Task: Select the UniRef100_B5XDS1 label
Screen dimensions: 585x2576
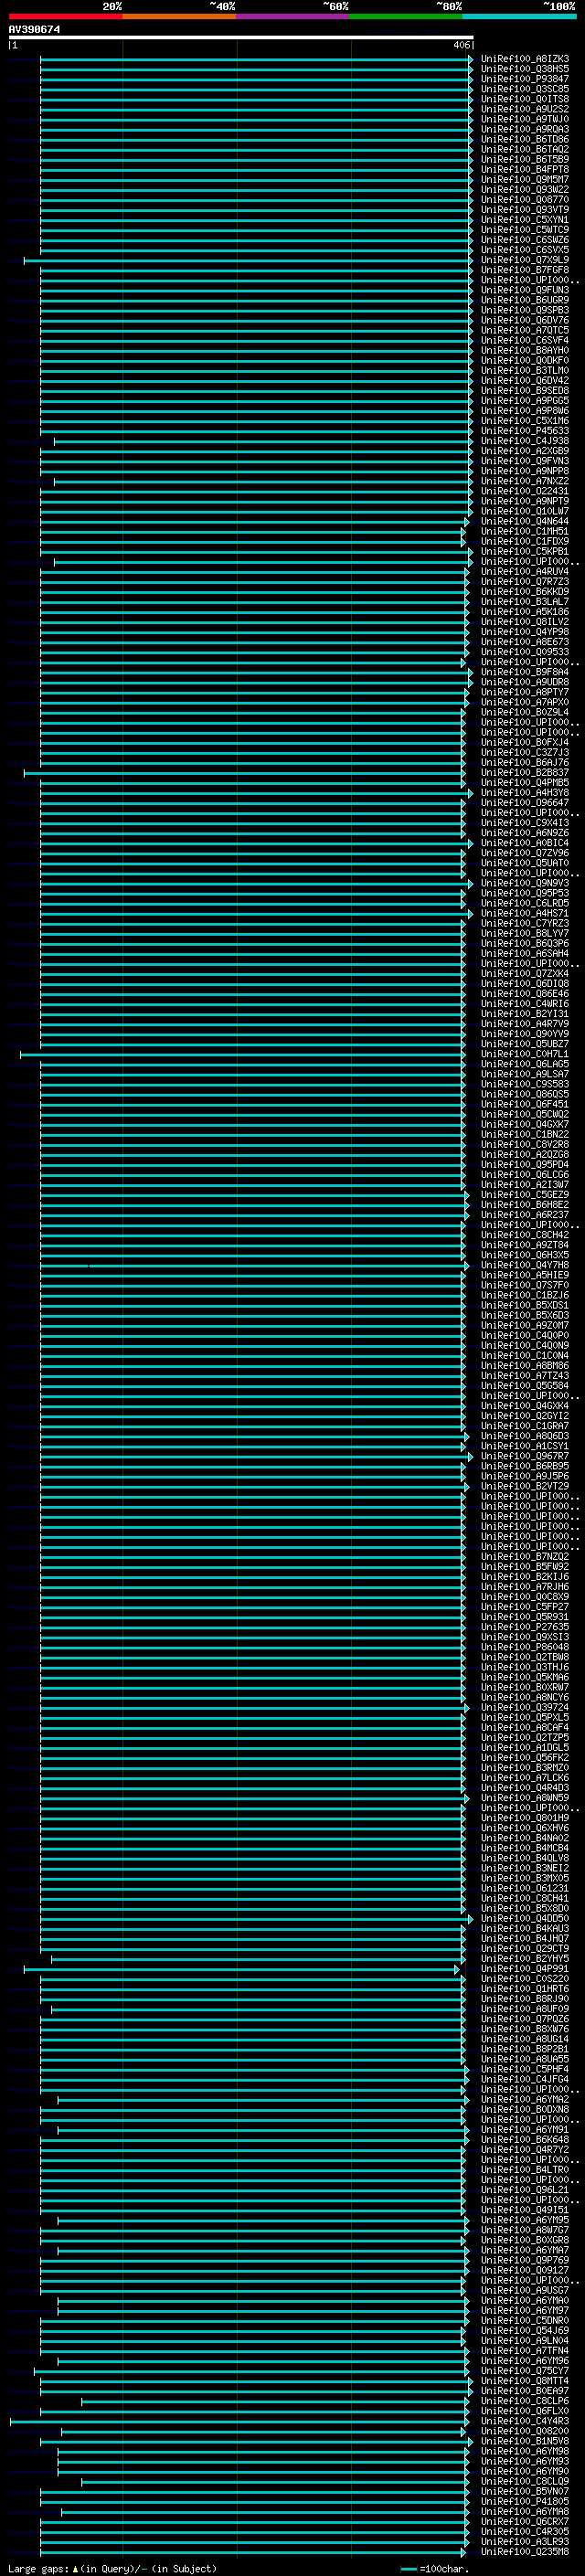Action: pos(524,1305)
